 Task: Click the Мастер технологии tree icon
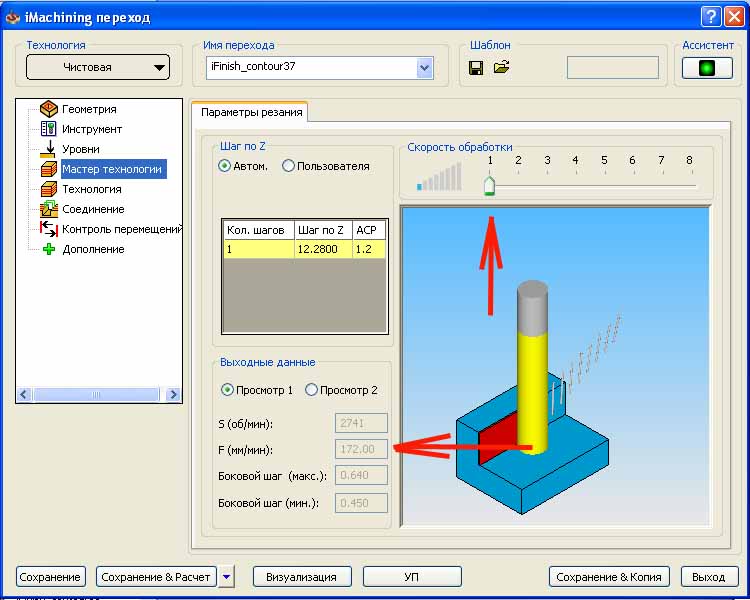point(49,169)
